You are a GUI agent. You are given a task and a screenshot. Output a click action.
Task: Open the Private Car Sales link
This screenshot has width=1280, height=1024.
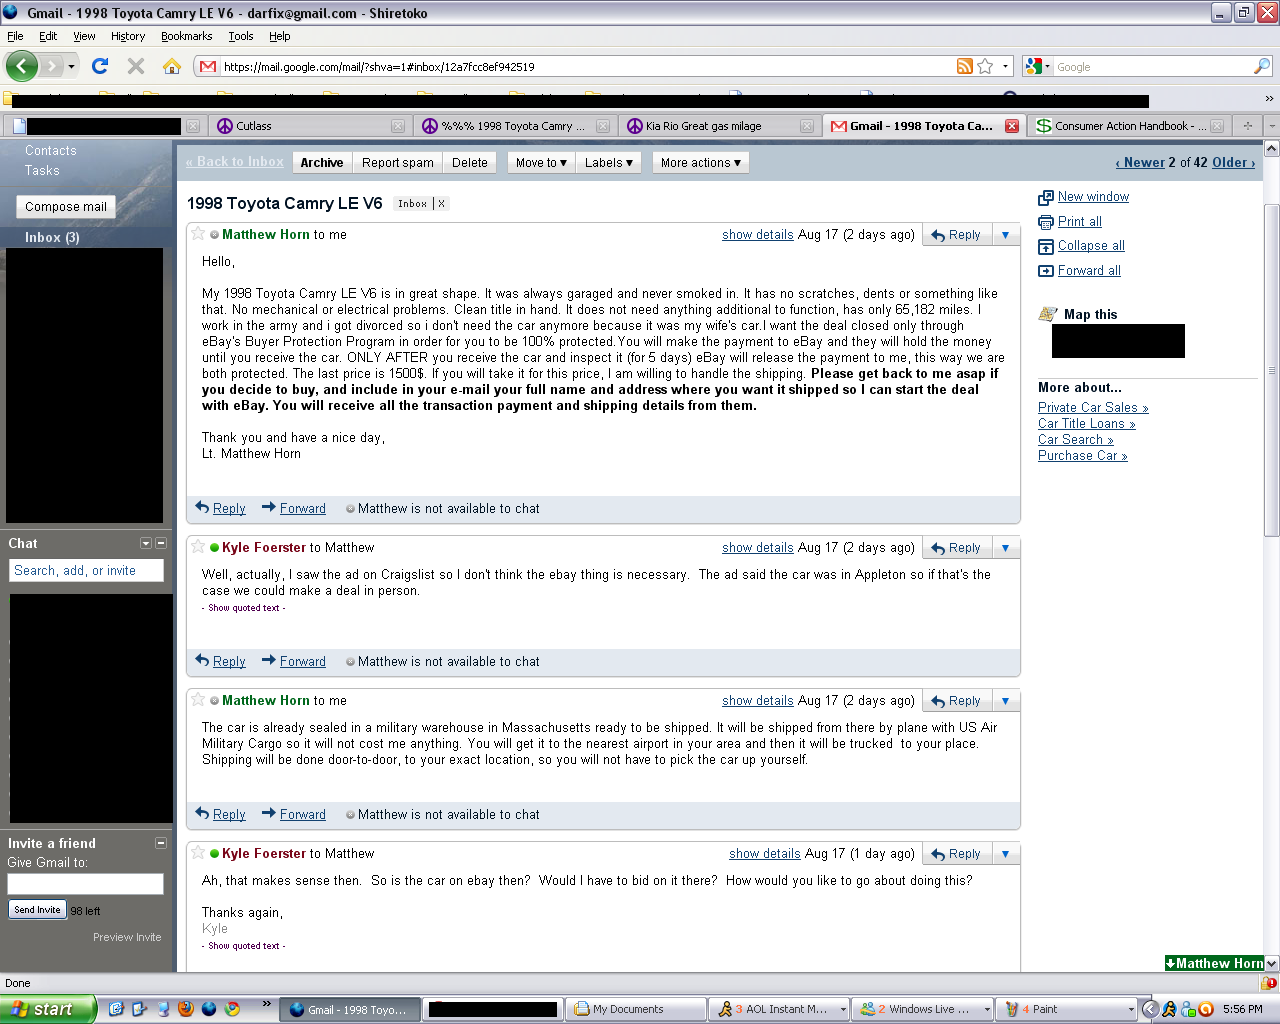1093,407
